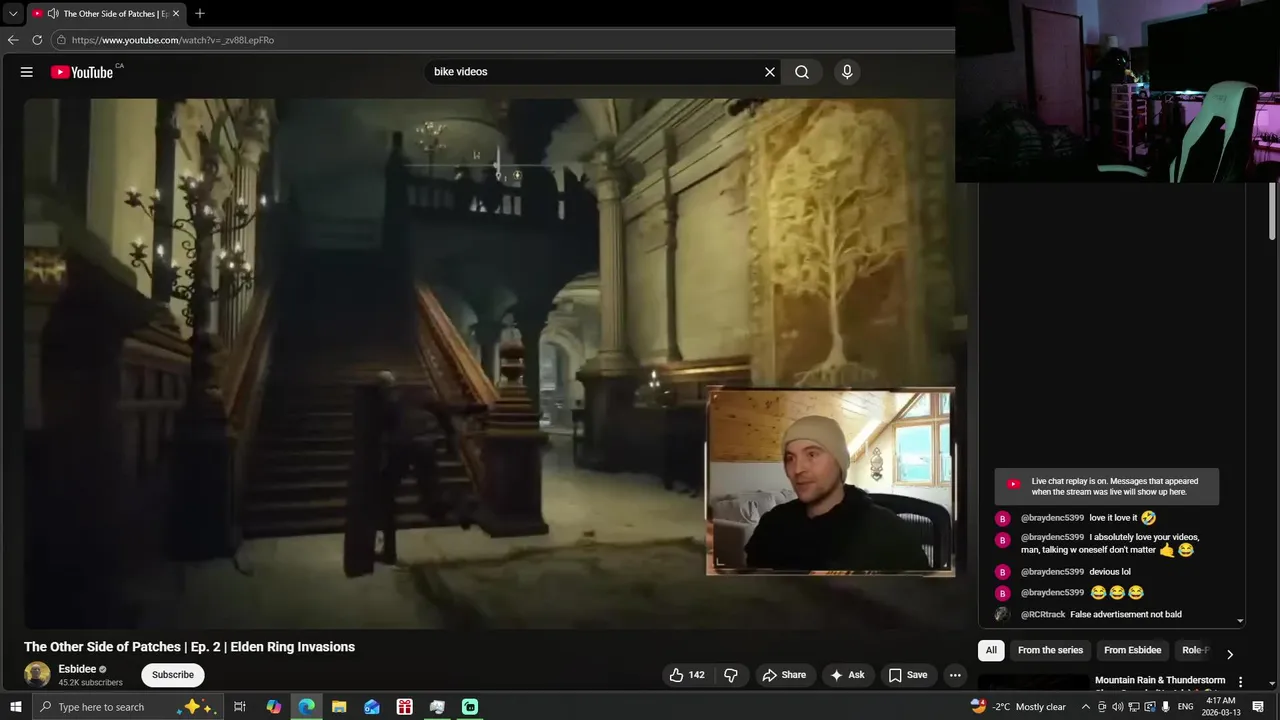This screenshot has height=720, width=1280.
Task: Open the weather widget showing -2°C
Action: (1018, 707)
